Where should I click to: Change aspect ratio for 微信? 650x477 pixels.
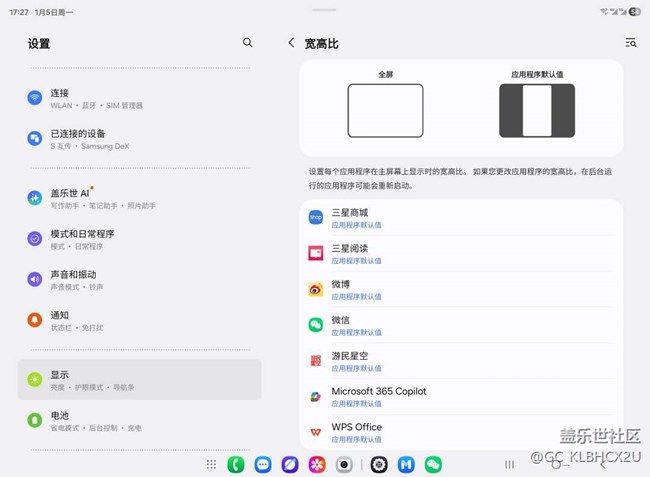coord(461,325)
